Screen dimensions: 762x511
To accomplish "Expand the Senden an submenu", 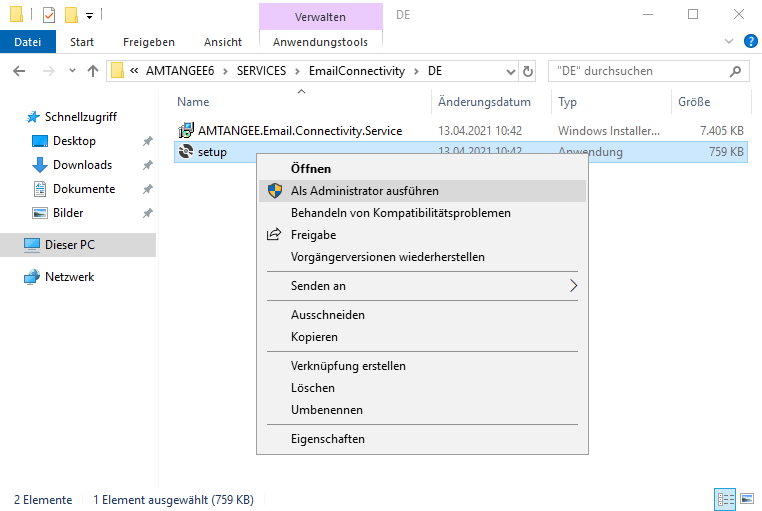I will pos(422,286).
